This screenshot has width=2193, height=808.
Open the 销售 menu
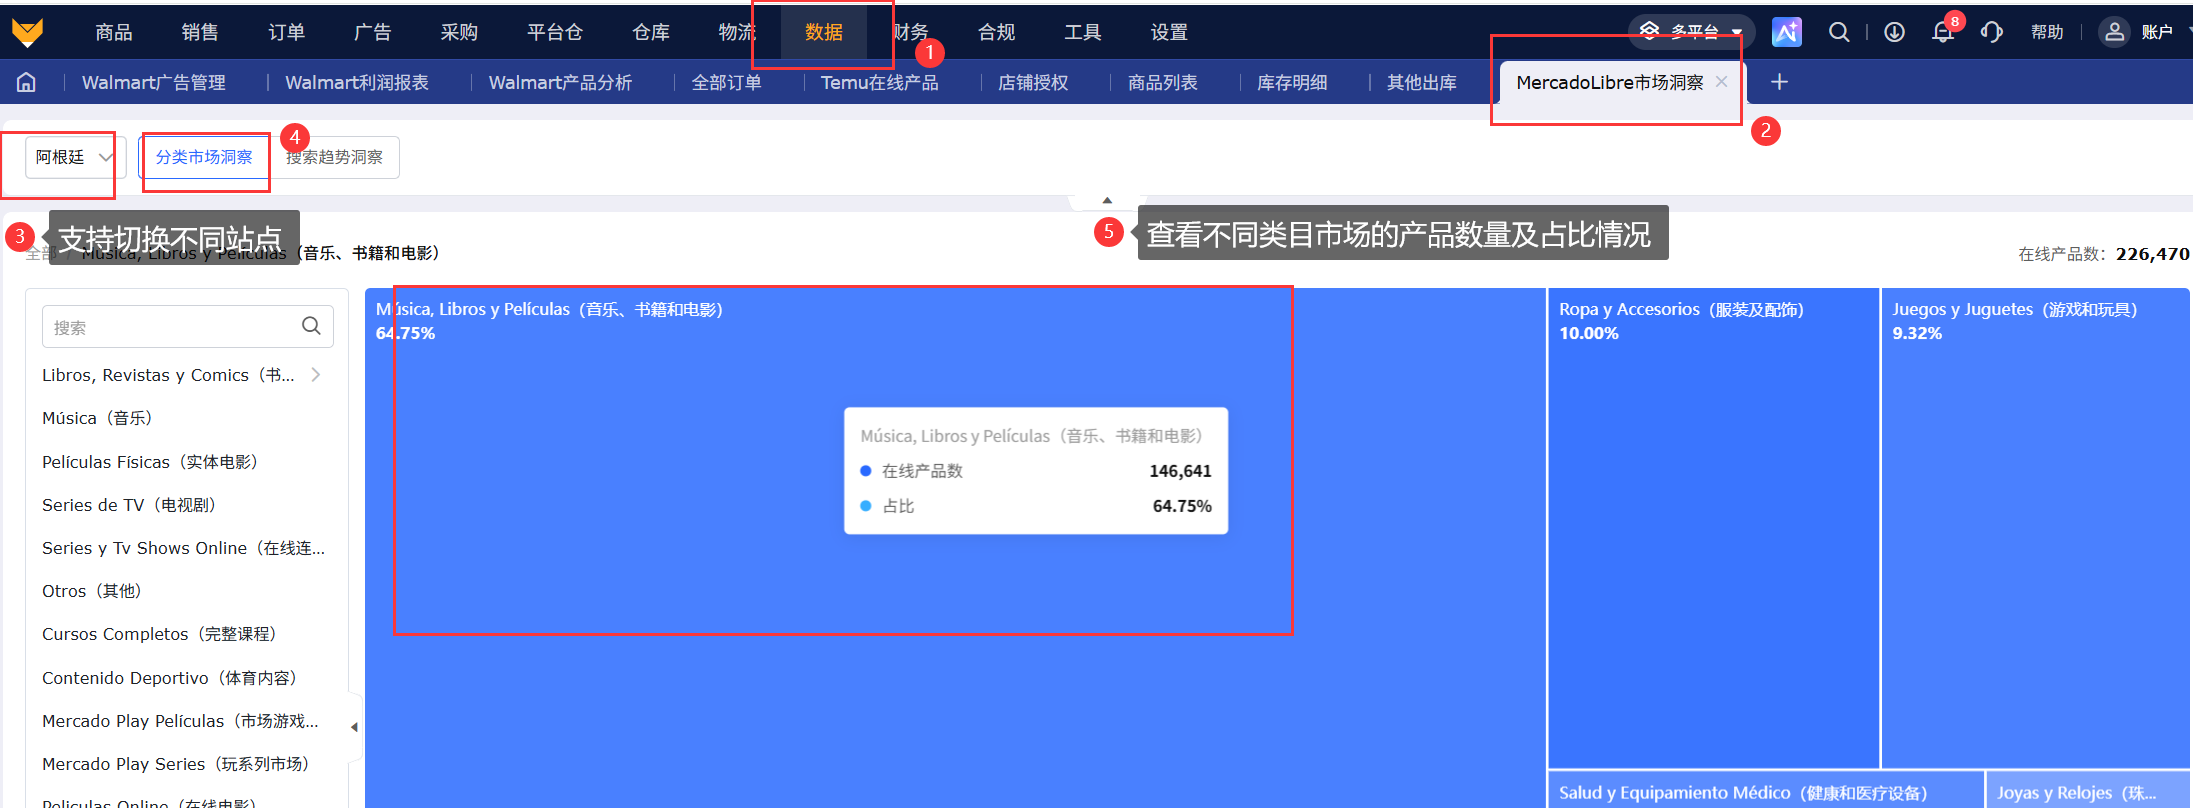click(x=200, y=32)
